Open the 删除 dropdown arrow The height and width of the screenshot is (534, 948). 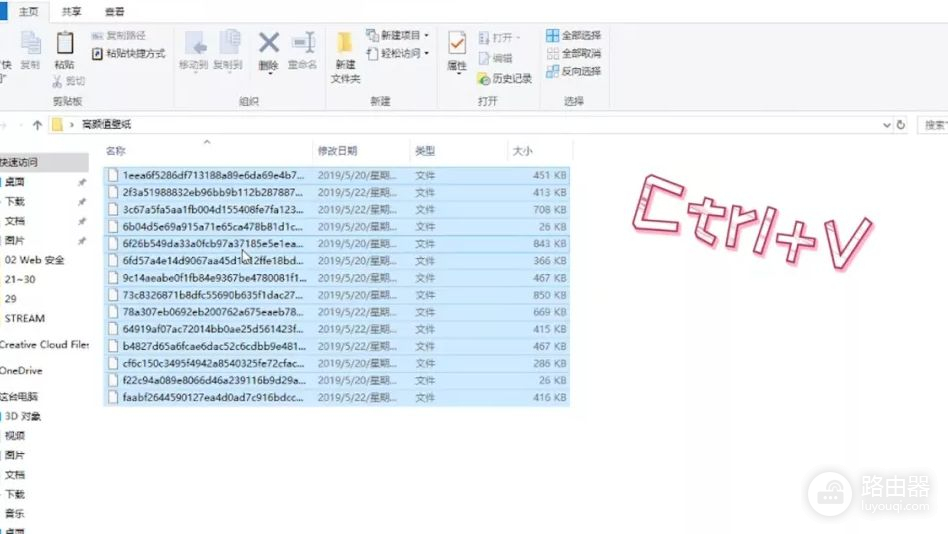[268, 73]
